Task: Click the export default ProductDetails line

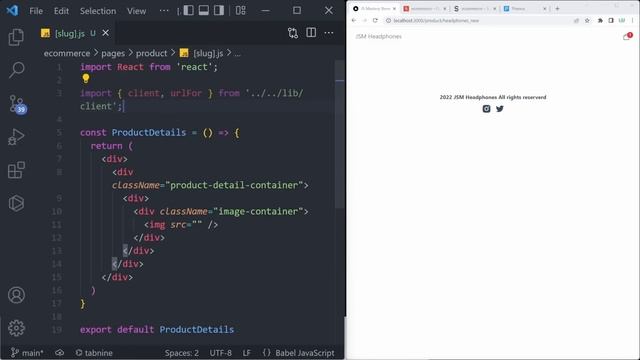Action: point(157,329)
